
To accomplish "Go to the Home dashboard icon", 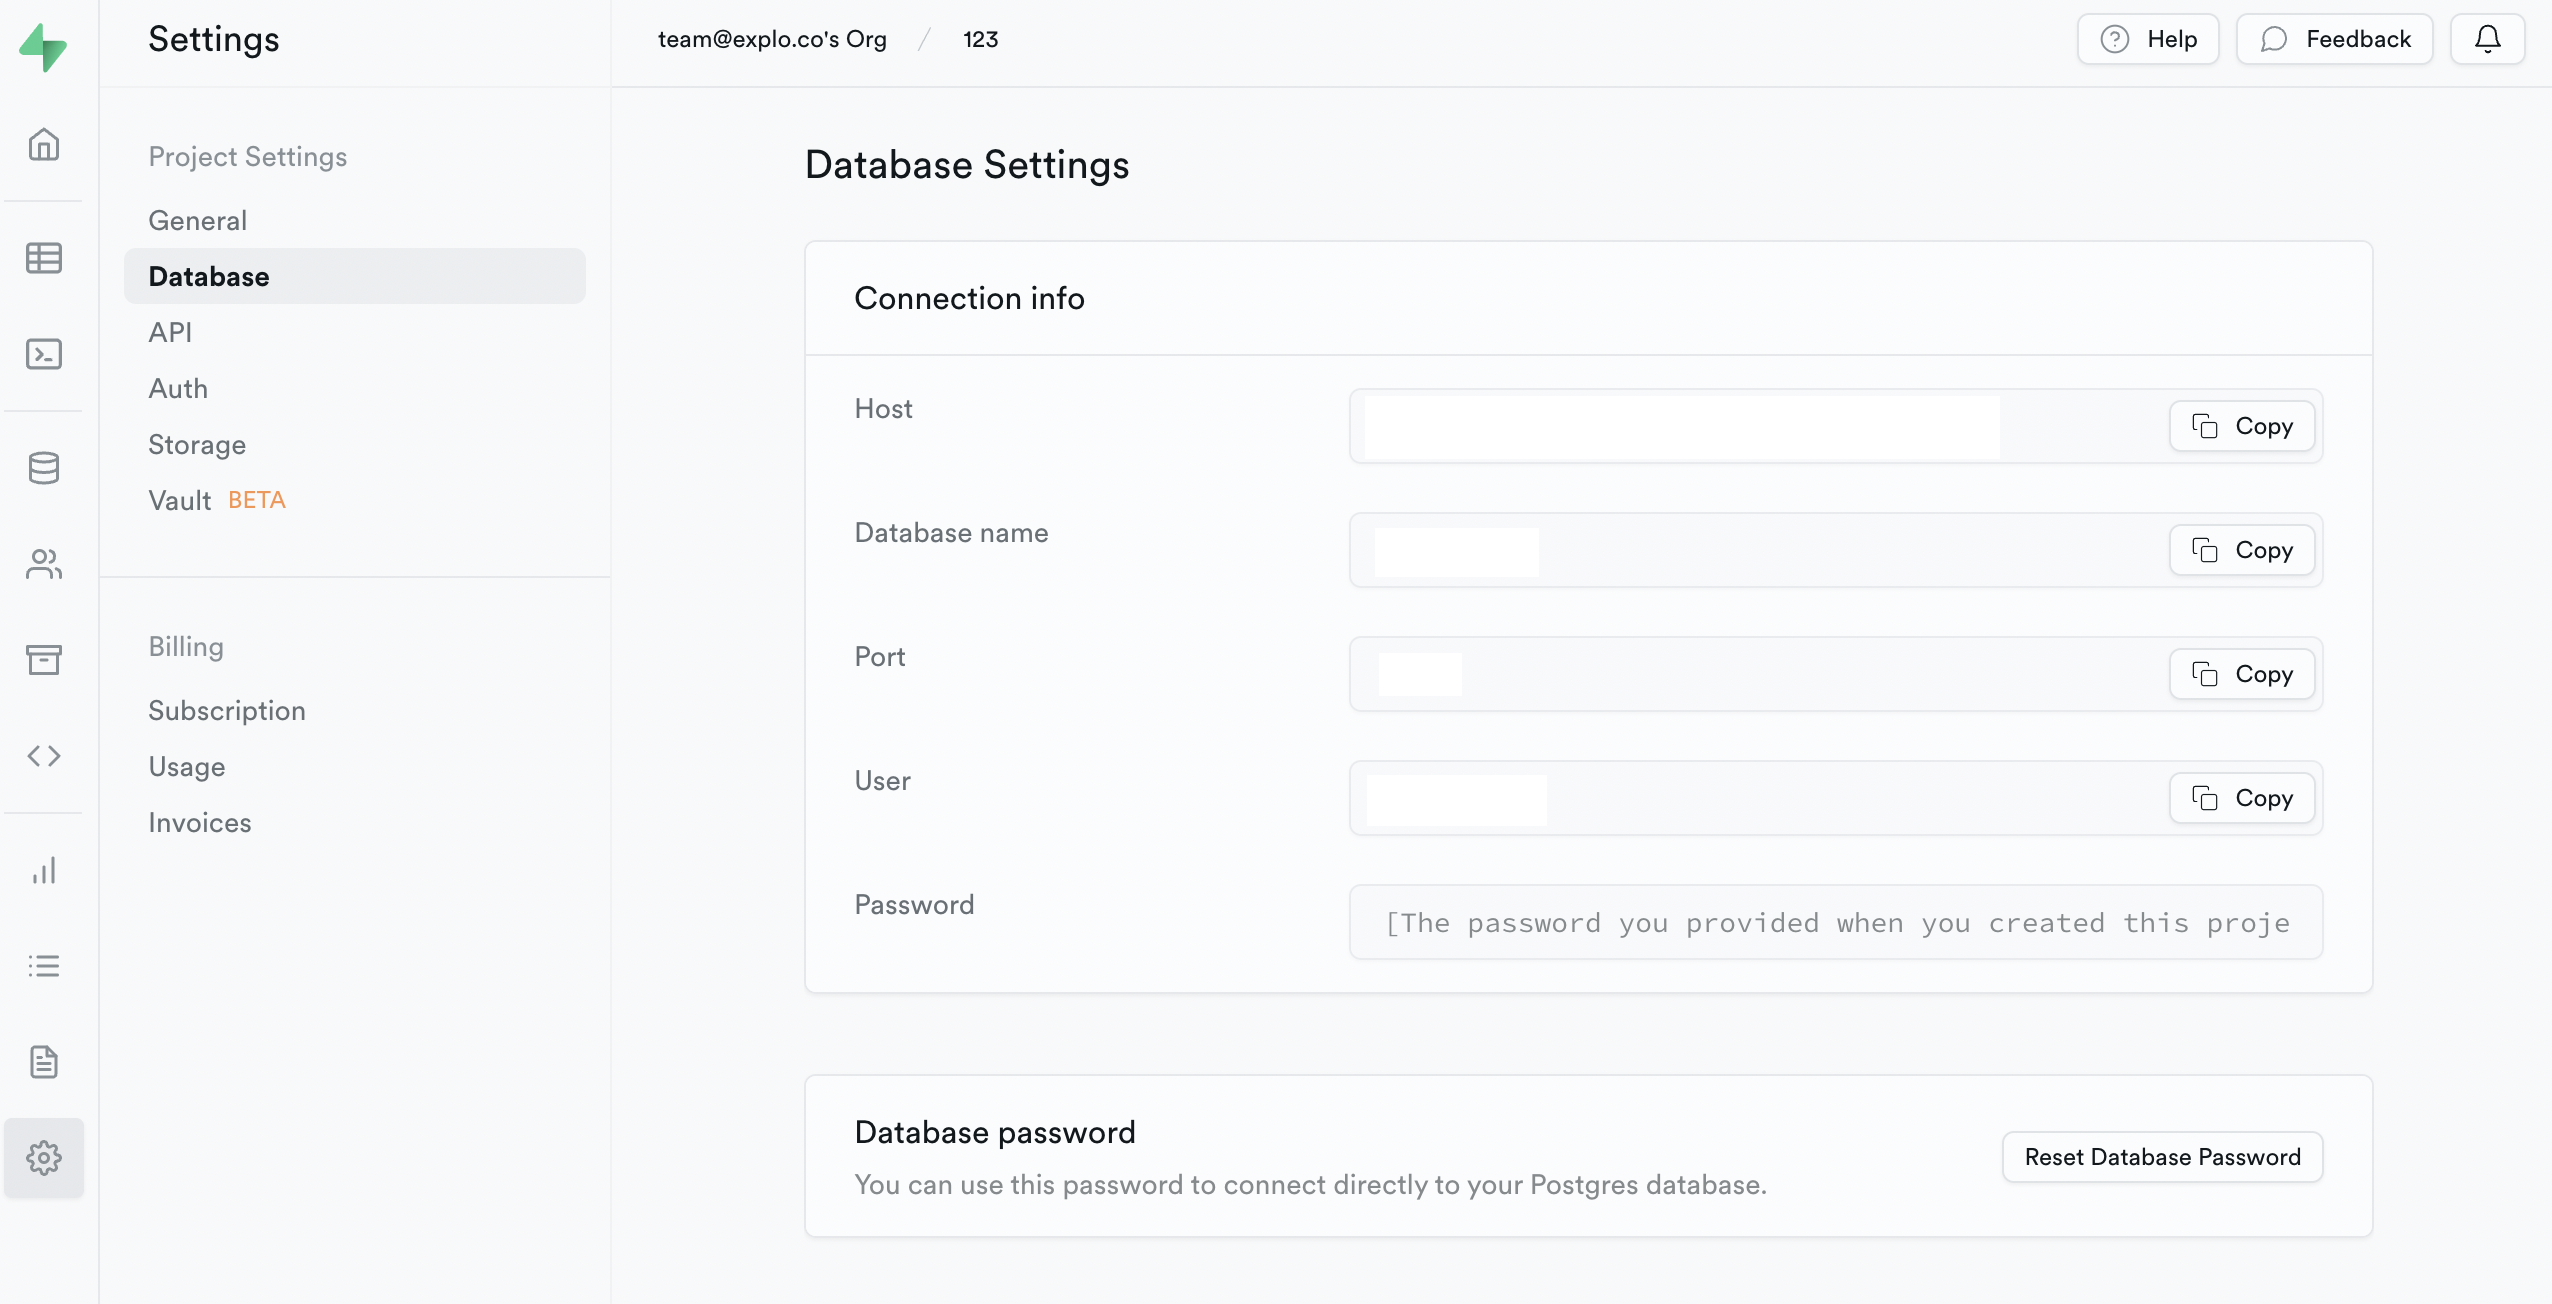I will pyautogui.click(x=44, y=144).
